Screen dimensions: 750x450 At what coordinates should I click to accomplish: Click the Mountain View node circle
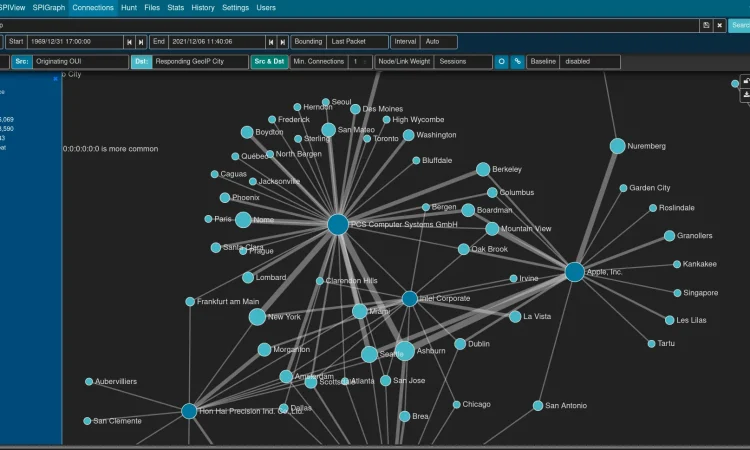(492, 229)
